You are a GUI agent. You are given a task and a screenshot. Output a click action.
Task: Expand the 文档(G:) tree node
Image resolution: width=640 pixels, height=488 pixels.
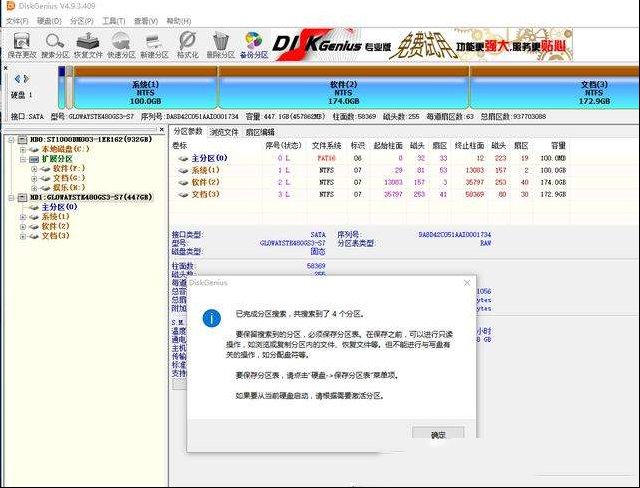(x=34, y=178)
